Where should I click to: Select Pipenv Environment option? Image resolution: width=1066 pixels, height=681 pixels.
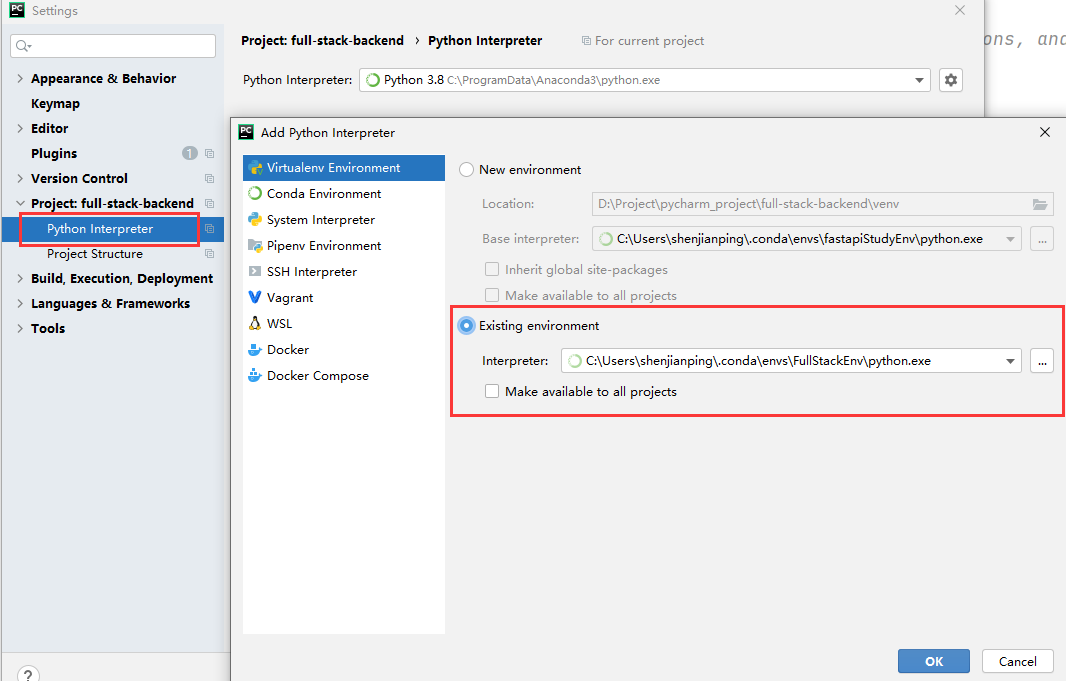343,245
